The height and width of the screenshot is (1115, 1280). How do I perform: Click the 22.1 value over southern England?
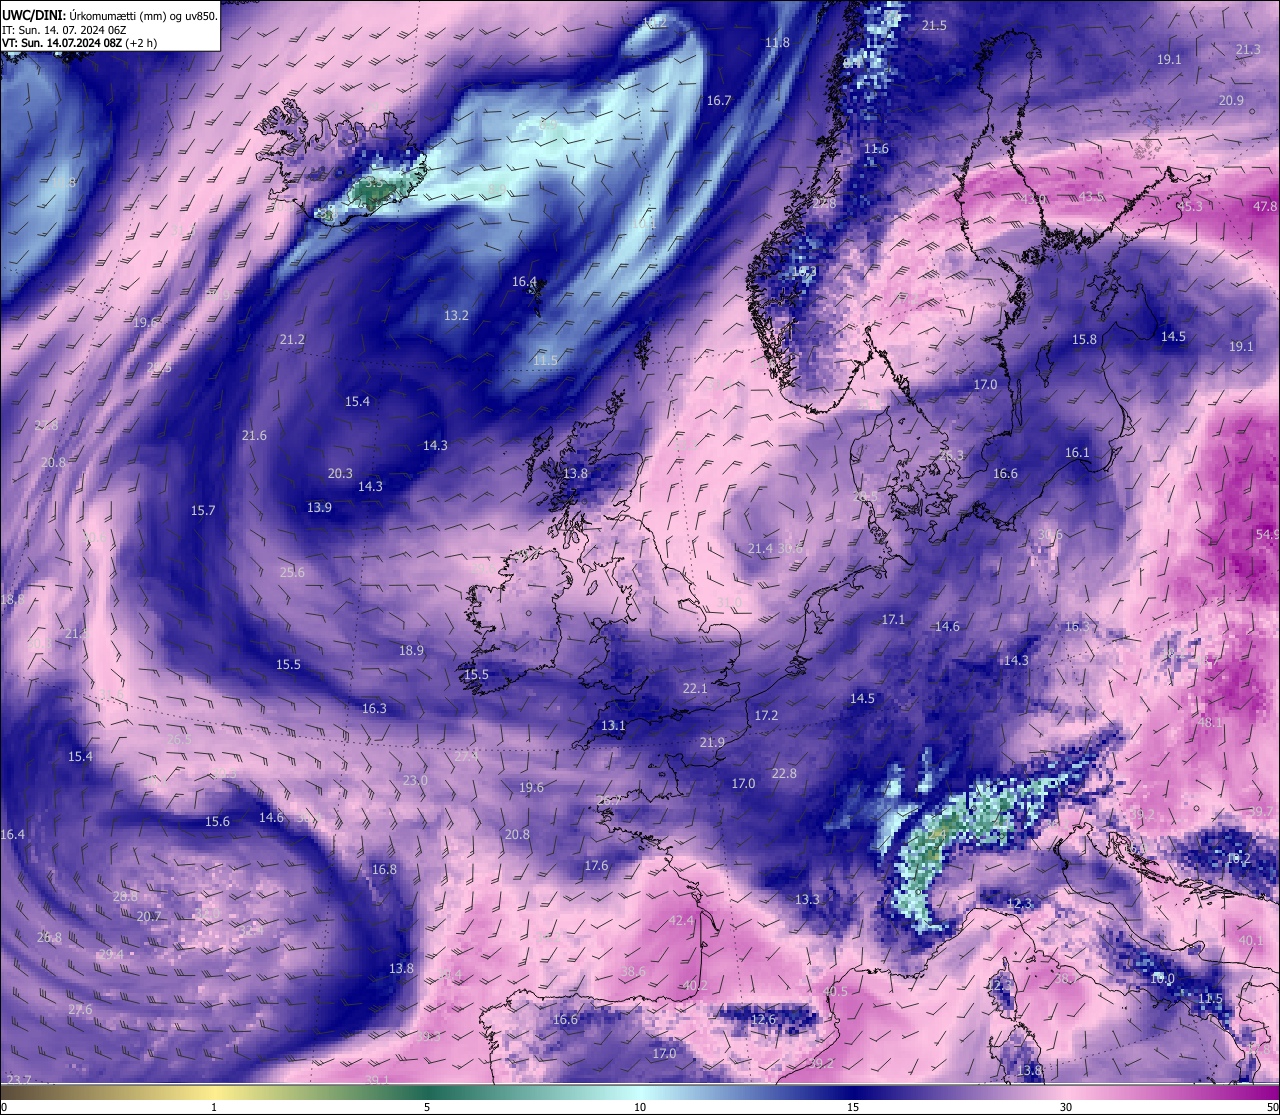(695, 688)
